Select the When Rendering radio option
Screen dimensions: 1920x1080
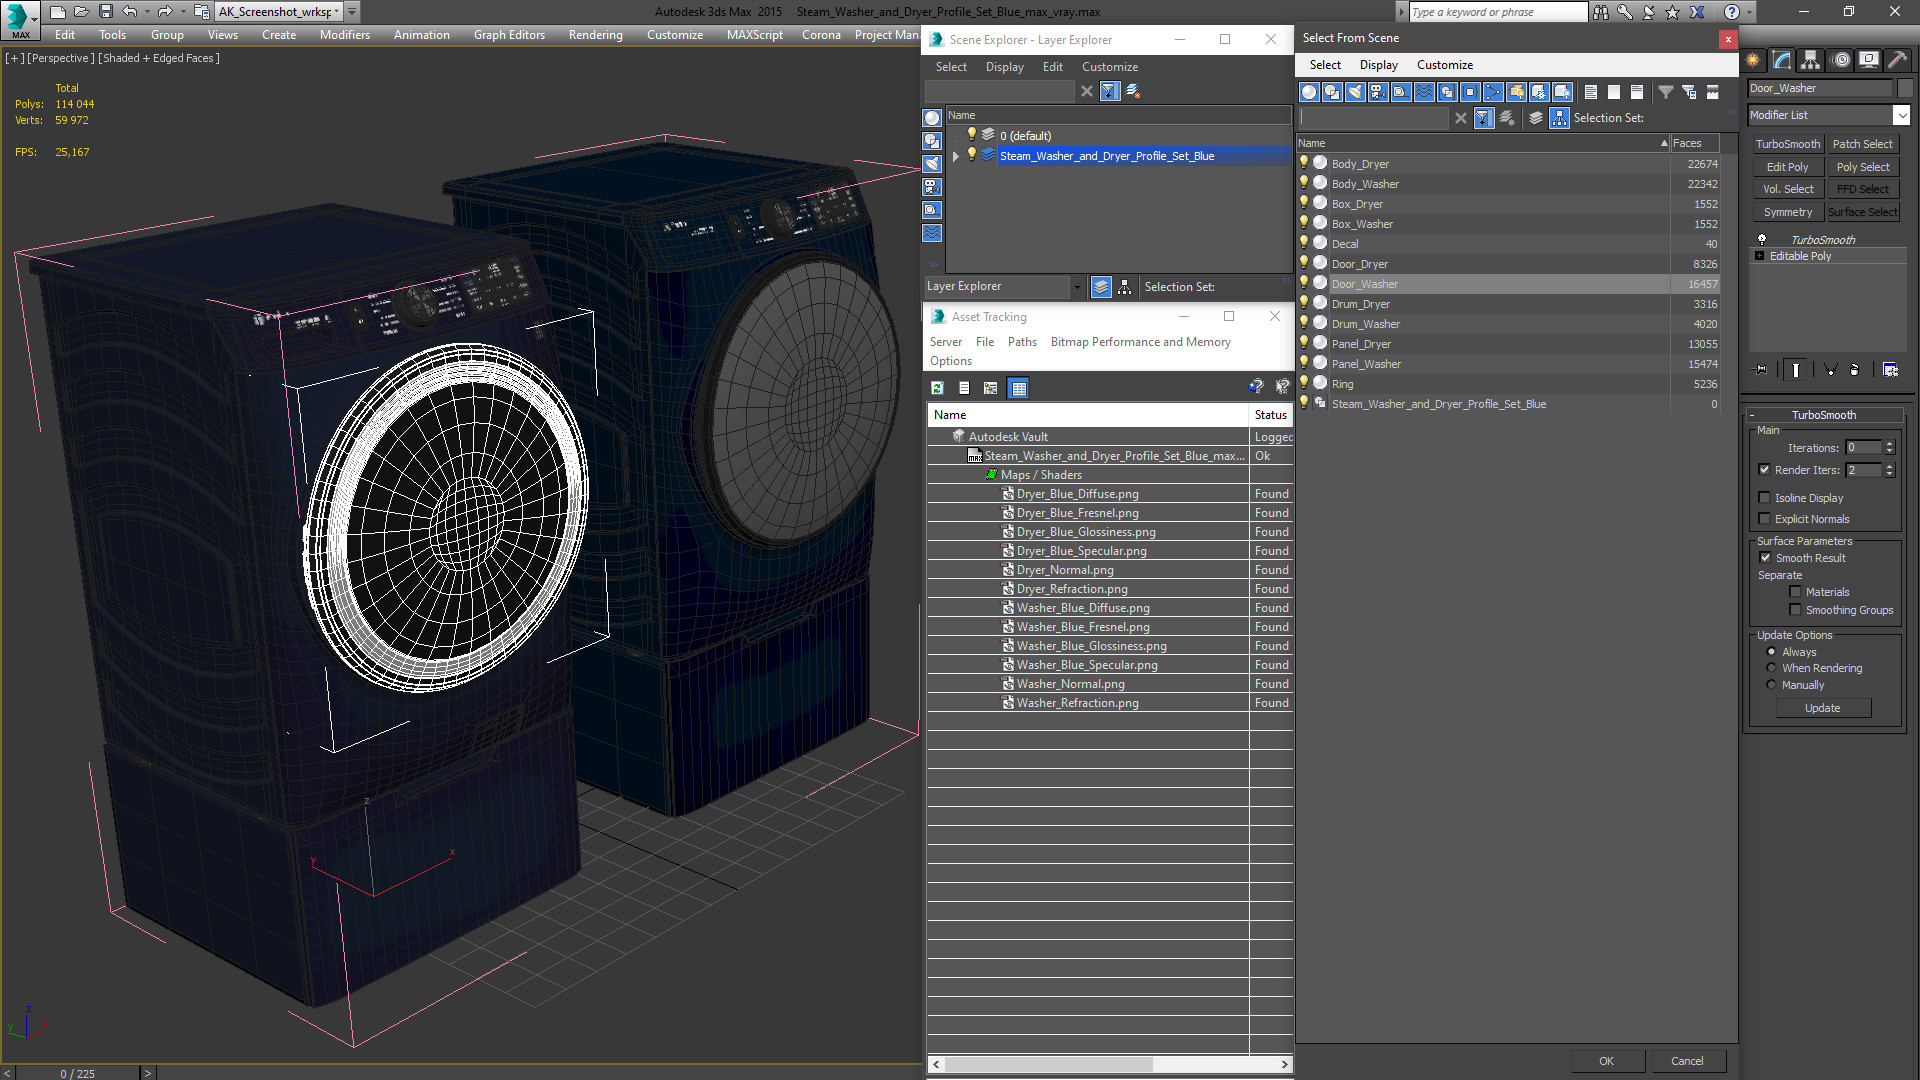pyautogui.click(x=1771, y=668)
